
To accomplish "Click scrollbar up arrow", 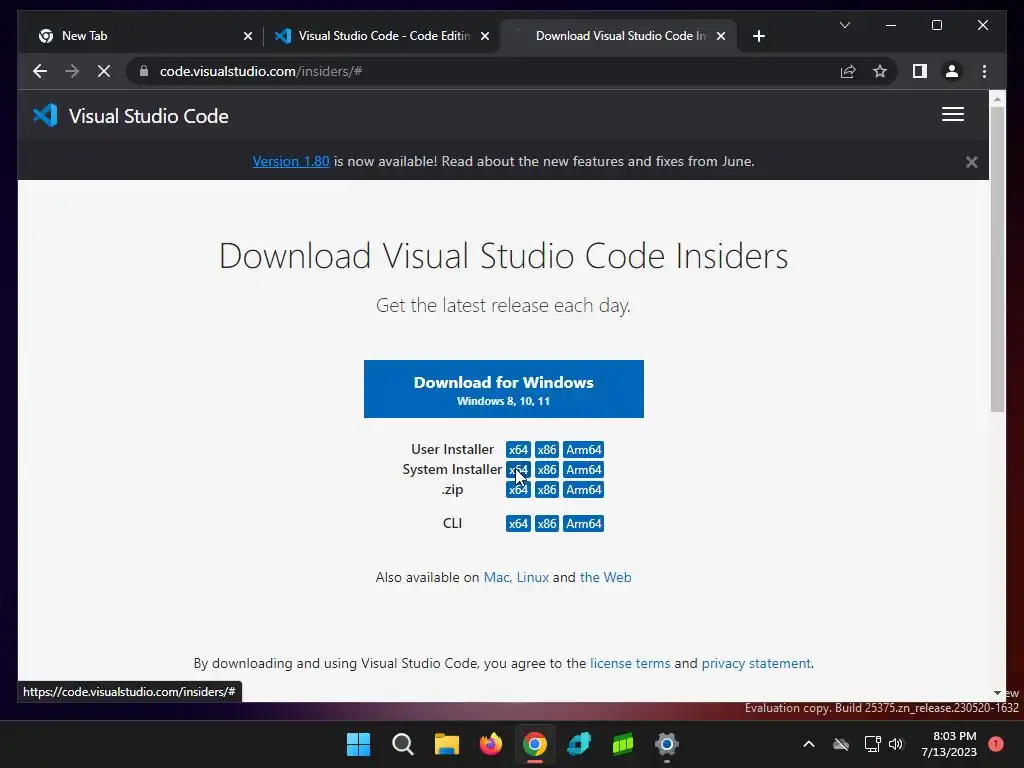I will [997, 99].
